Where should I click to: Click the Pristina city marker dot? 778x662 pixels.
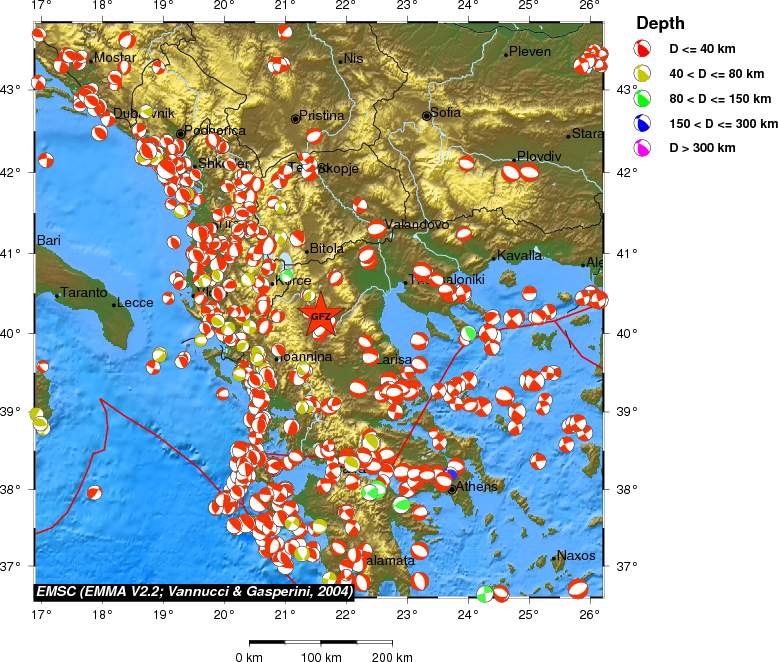(x=295, y=119)
